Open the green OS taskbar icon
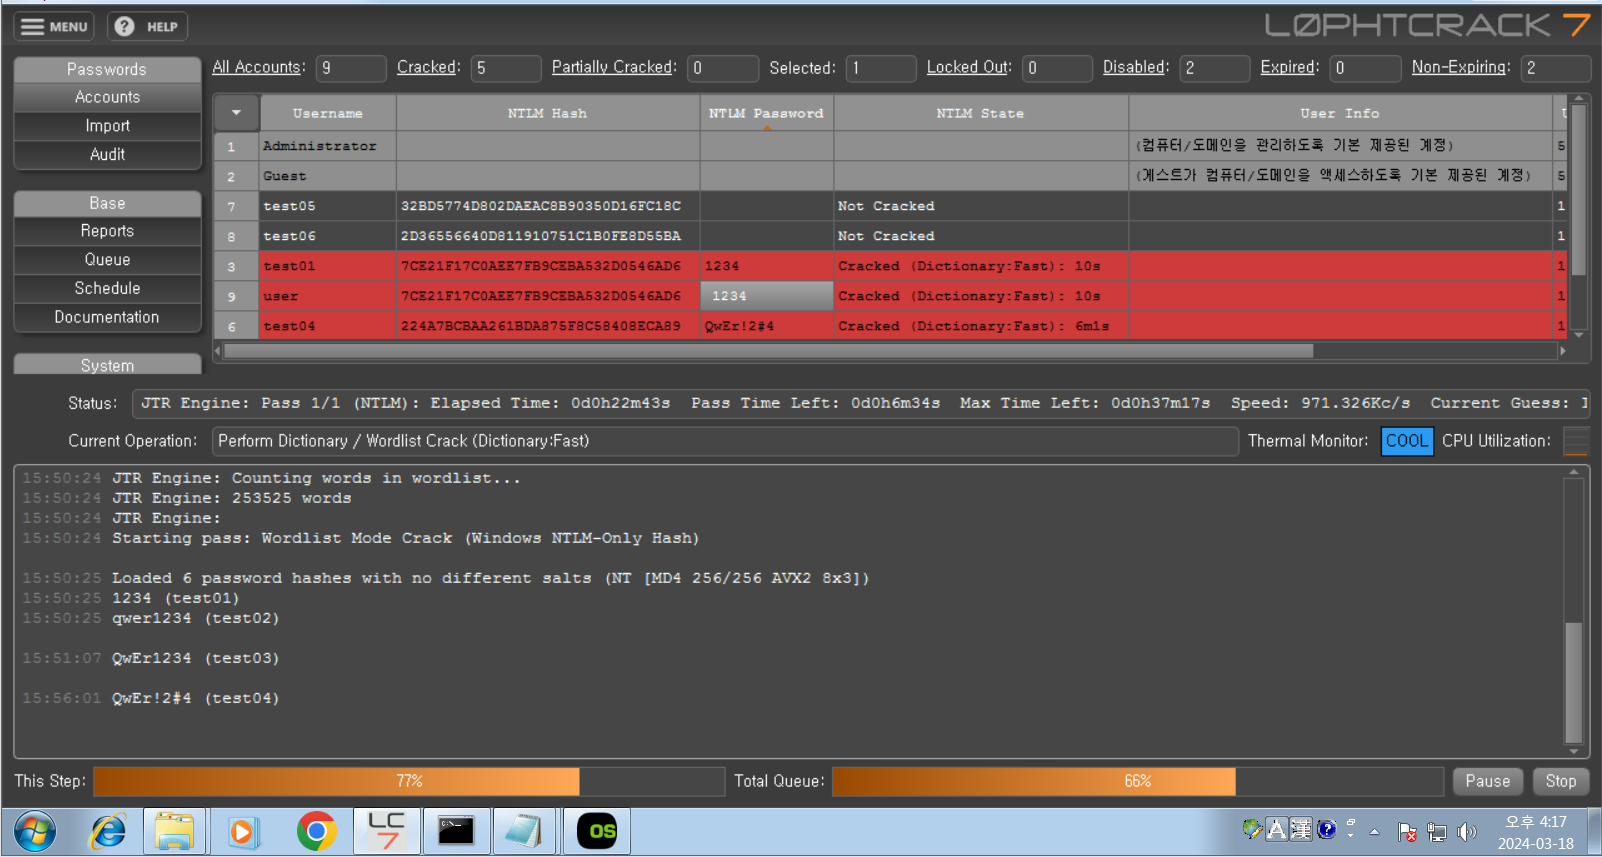1602x857 pixels. 597,832
